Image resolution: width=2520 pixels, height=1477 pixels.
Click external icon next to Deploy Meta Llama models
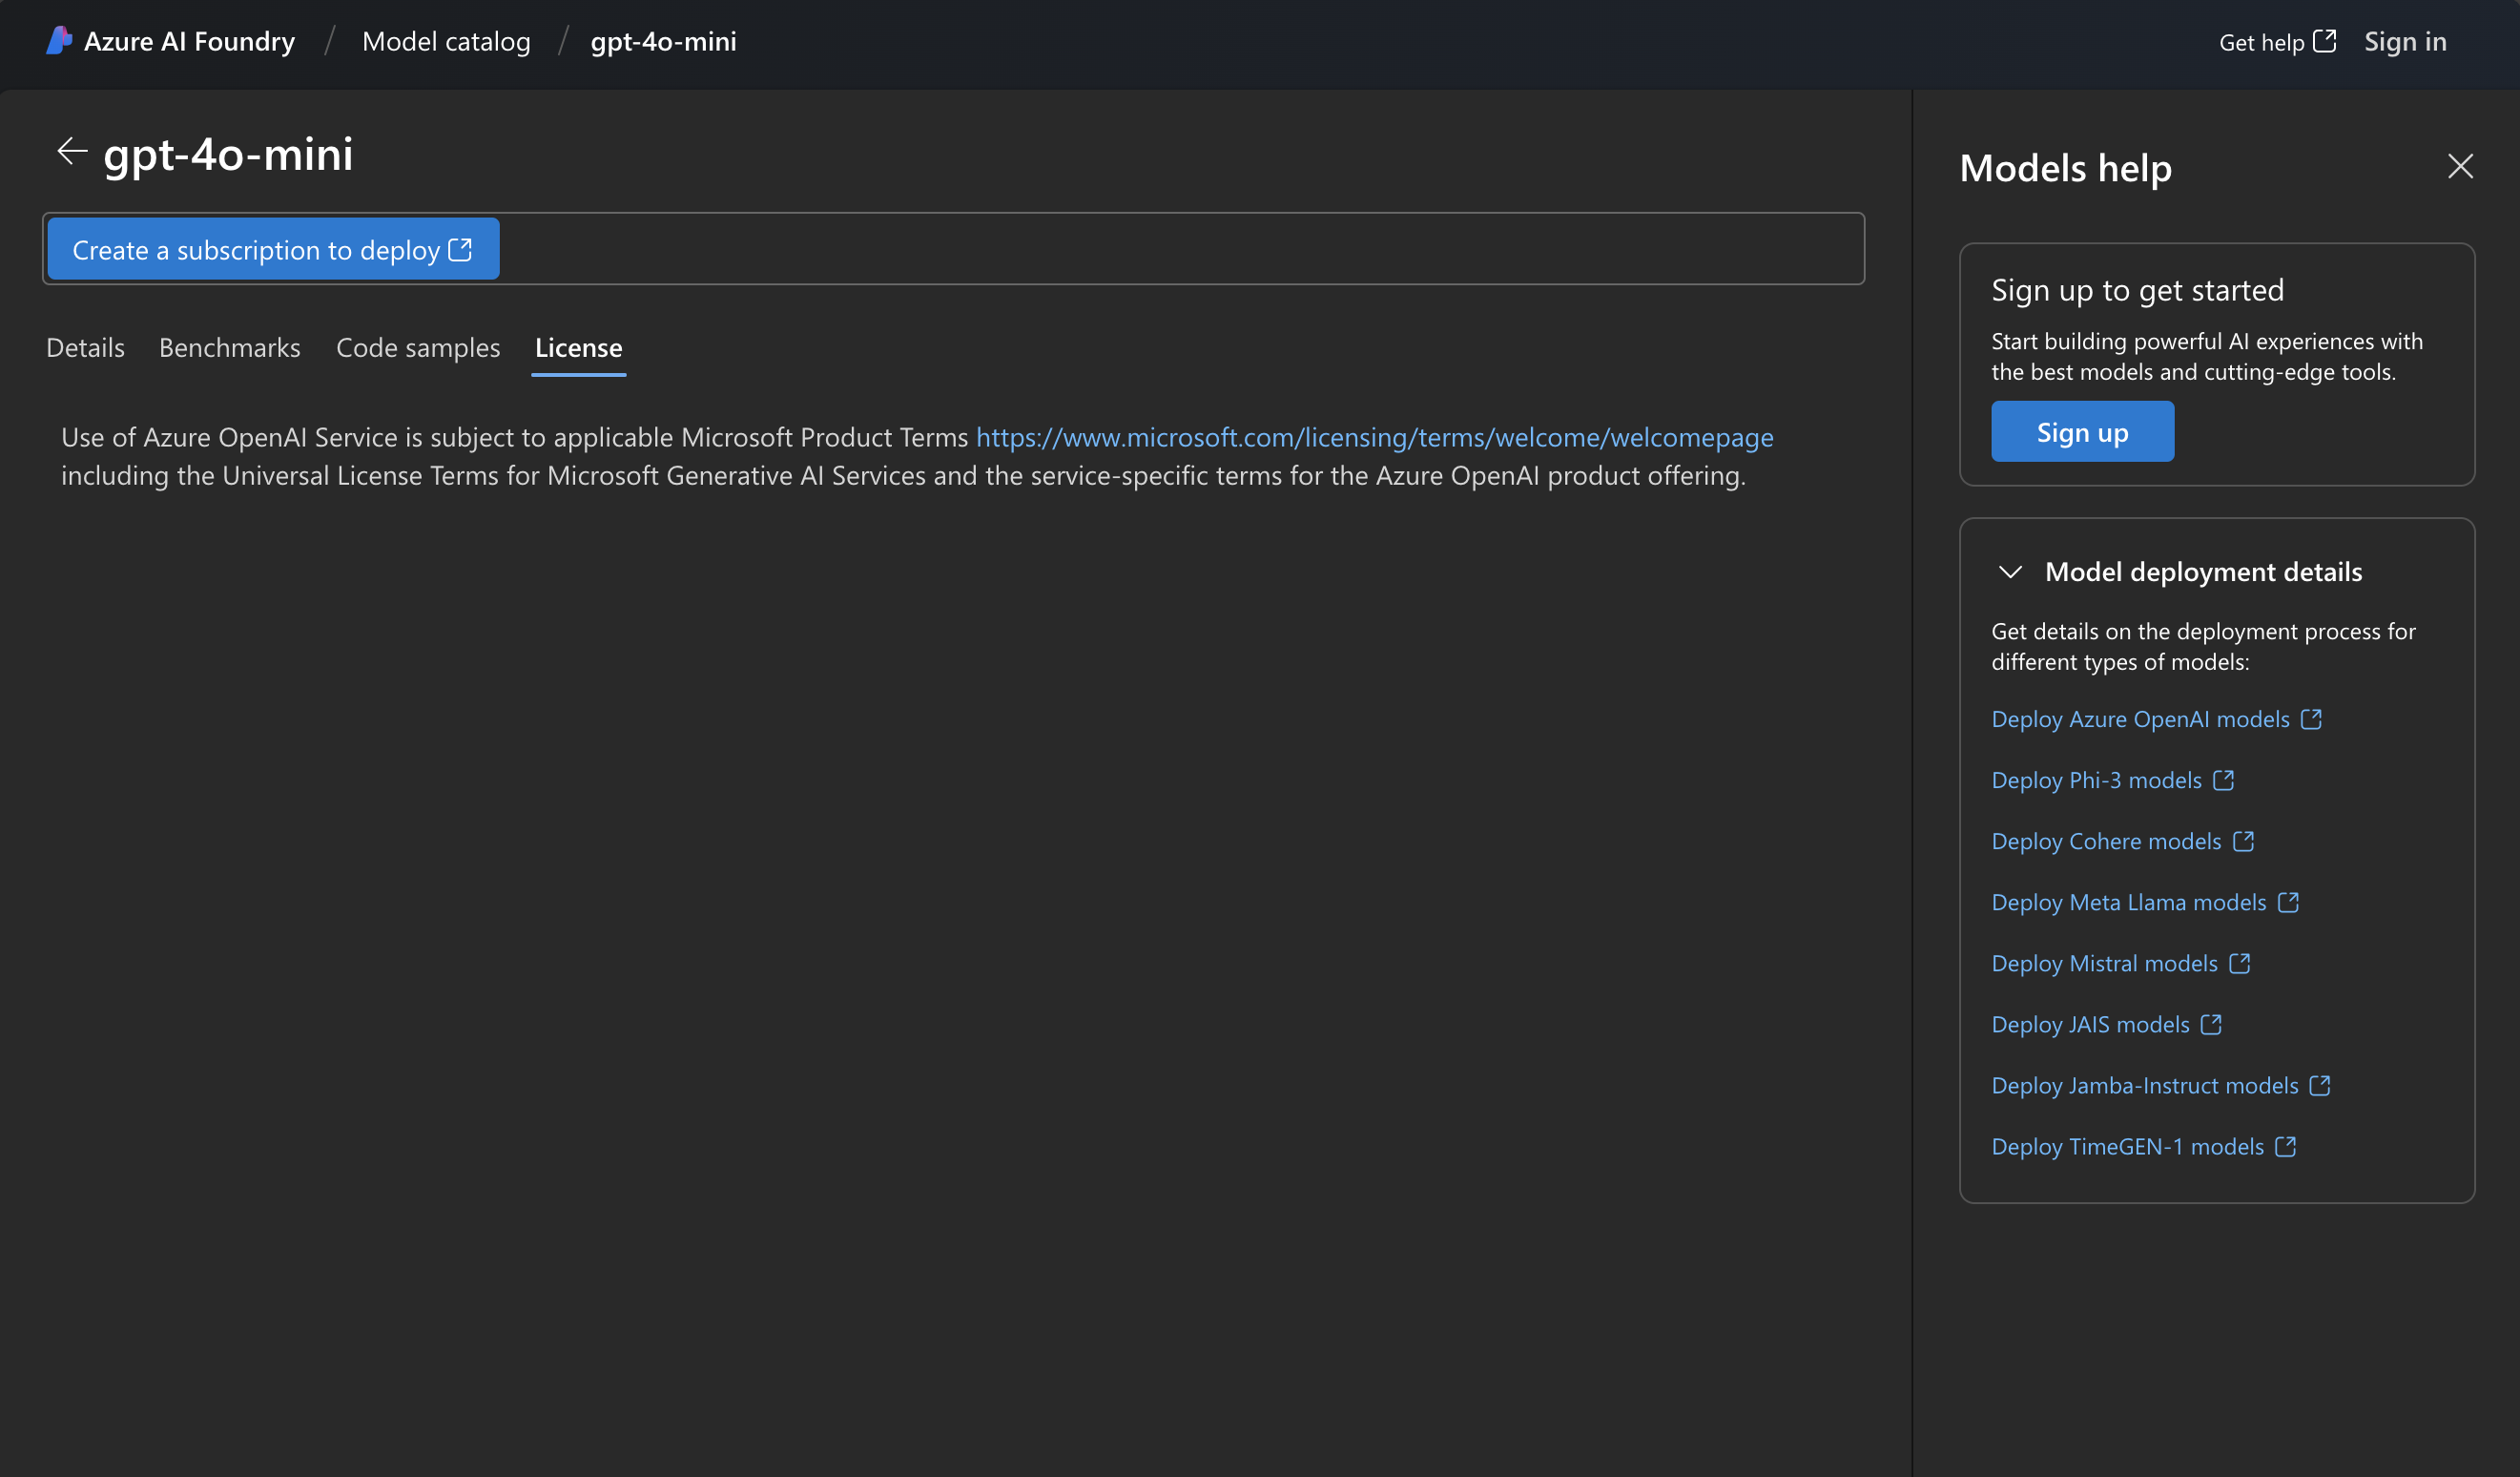(2288, 902)
